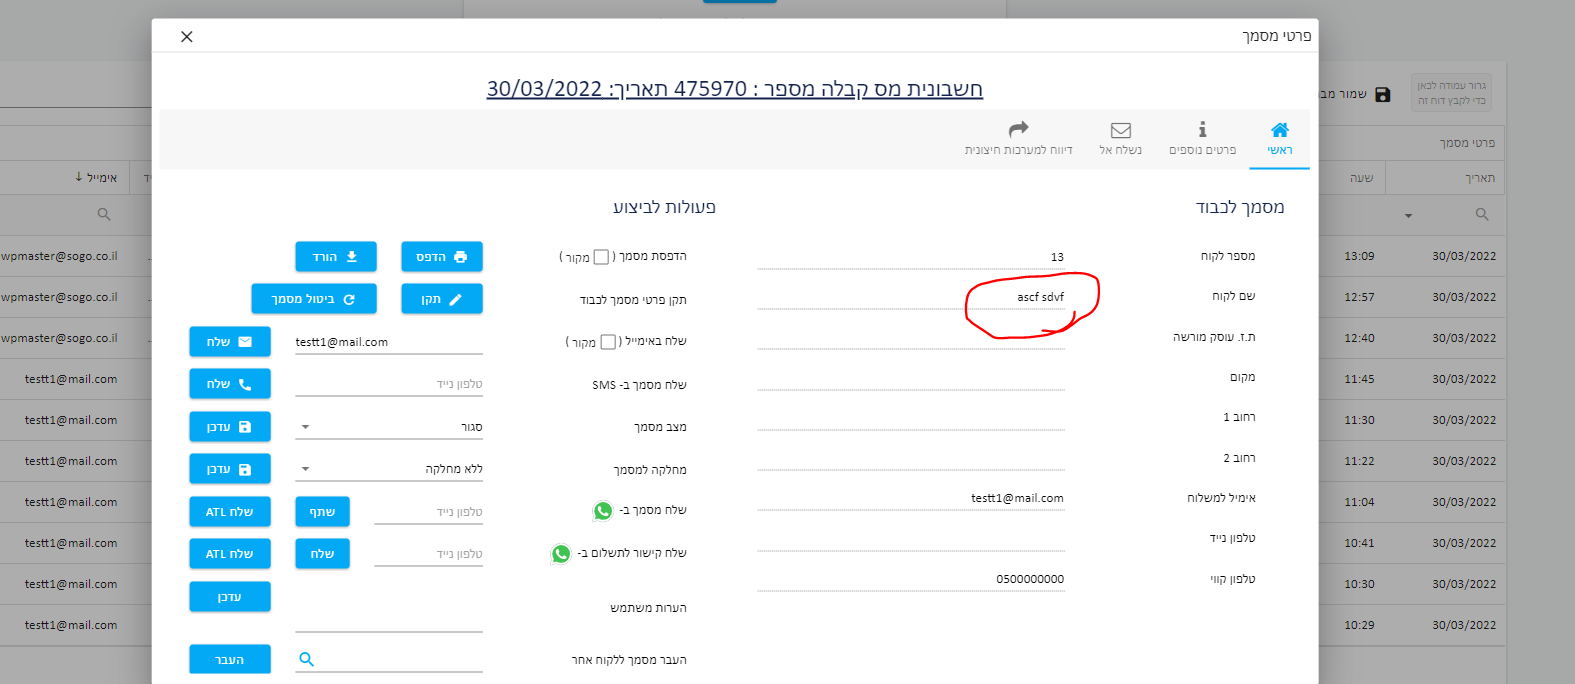Open filter dropdown arrow in background table filter row
This screenshot has height=684, width=1575.
[1408, 216]
